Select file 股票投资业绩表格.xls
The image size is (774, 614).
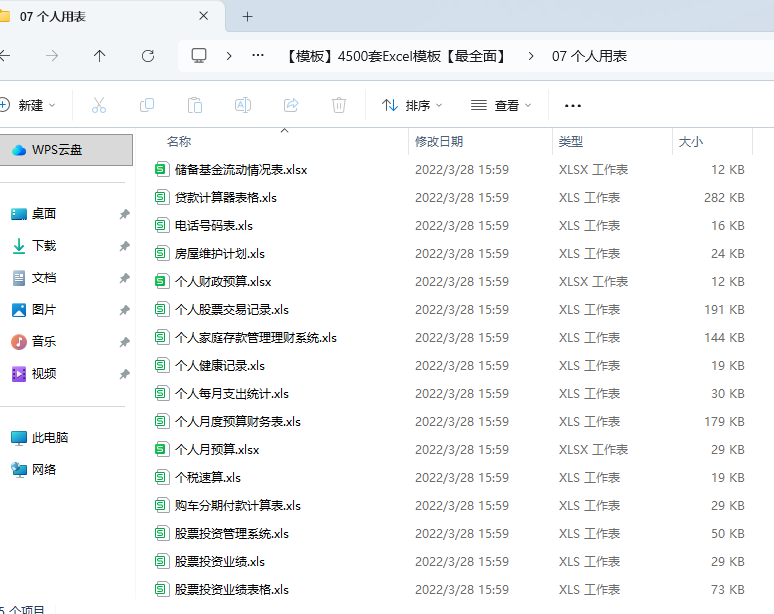tap(232, 590)
